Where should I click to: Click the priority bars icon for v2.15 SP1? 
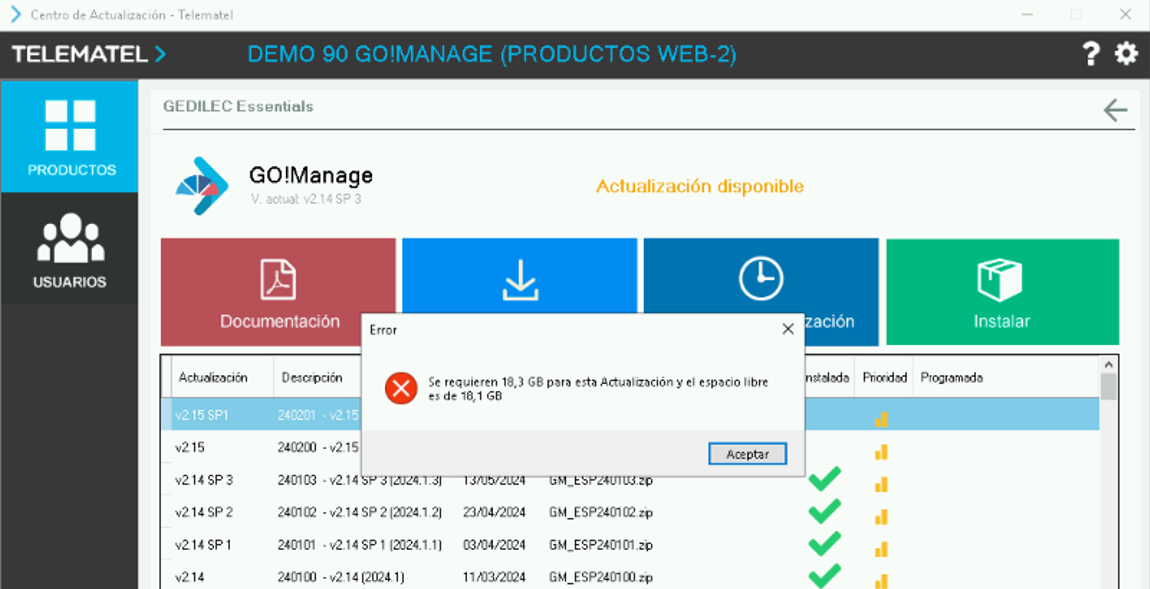pyautogui.click(x=882, y=419)
